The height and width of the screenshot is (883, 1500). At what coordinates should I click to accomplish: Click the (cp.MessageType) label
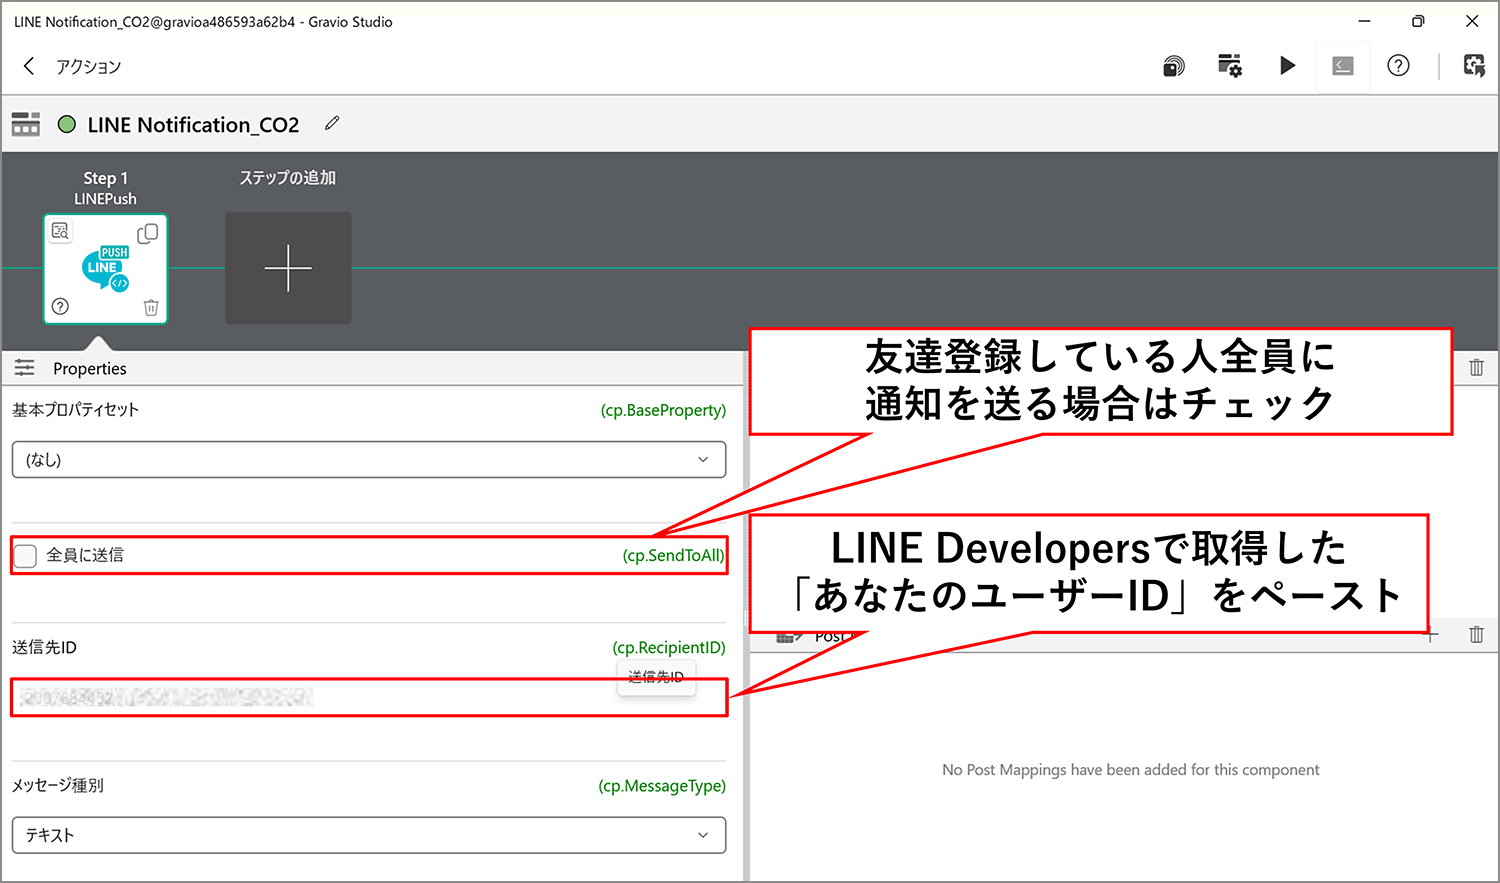coord(662,786)
